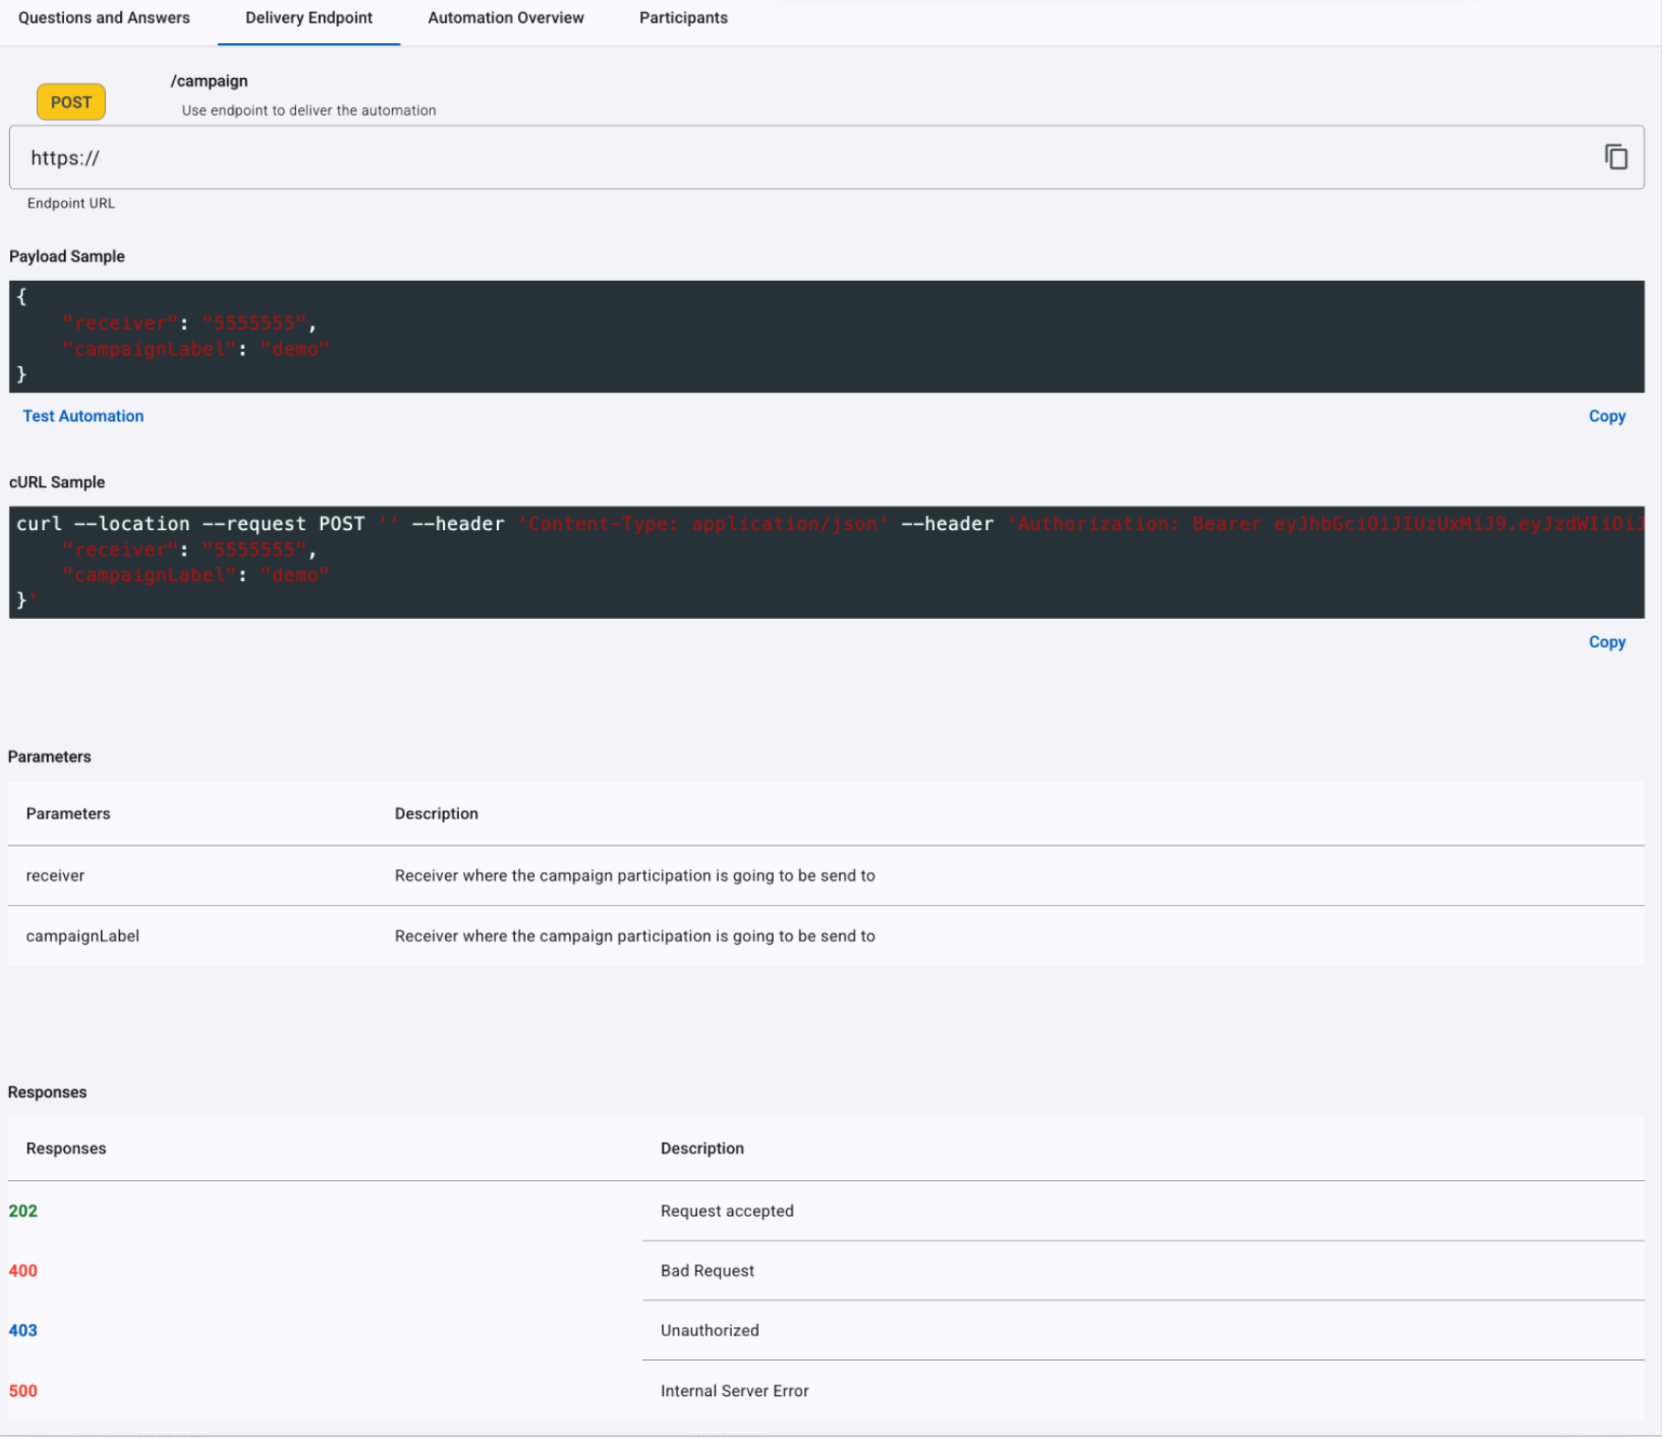Screen dimensions: 1662x1438
Task: Click the 400 response code
Action: click(x=23, y=1271)
